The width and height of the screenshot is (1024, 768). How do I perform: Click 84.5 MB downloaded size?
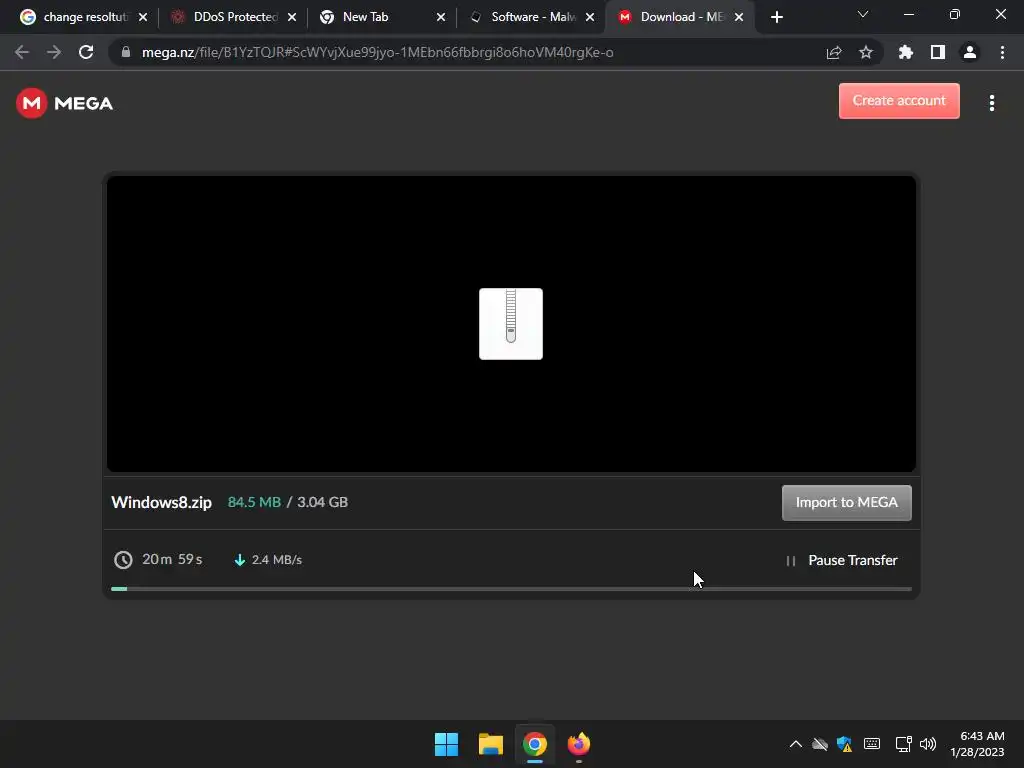pos(254,502)
